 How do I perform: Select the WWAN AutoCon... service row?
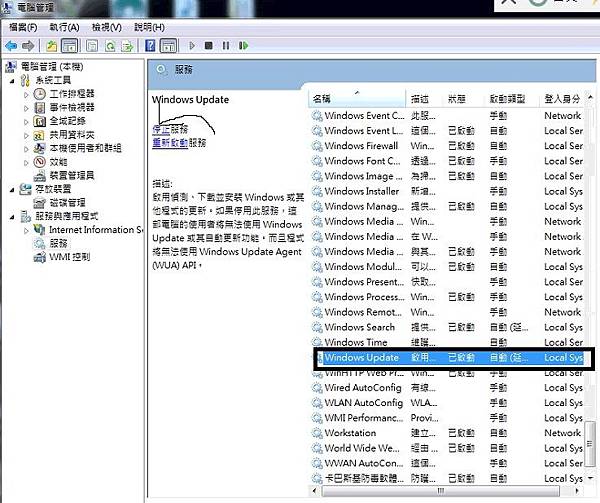pyautogui.click(x=448, y=463)
